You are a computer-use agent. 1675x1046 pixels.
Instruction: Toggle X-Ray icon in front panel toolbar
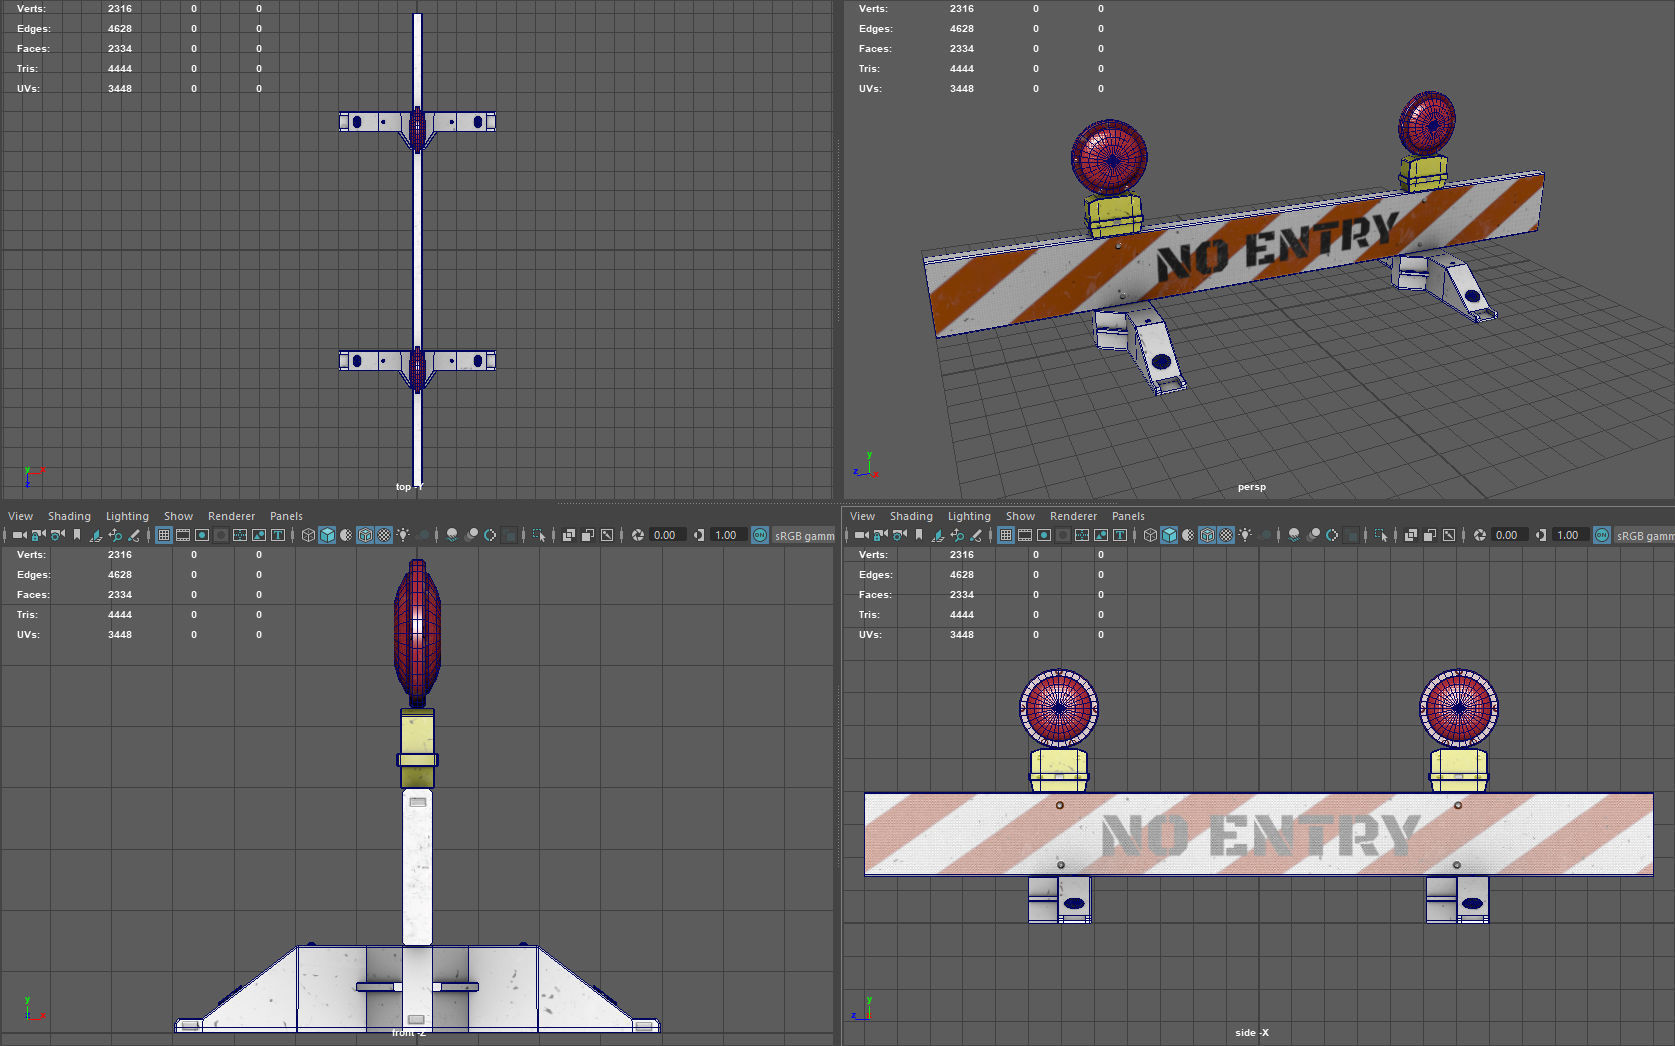pos(569,535)
